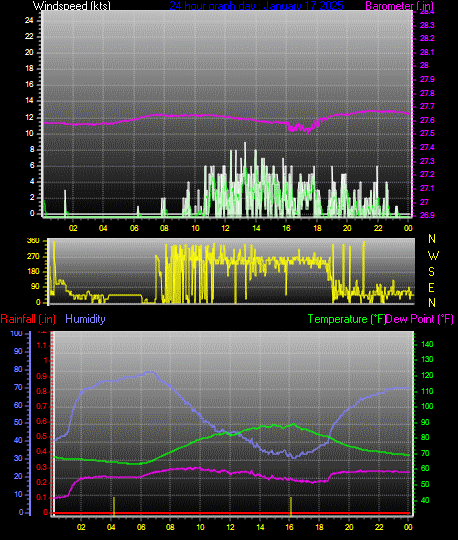Click the barometer dip near hour 17
458x540 pixels.
coord(300,127)
